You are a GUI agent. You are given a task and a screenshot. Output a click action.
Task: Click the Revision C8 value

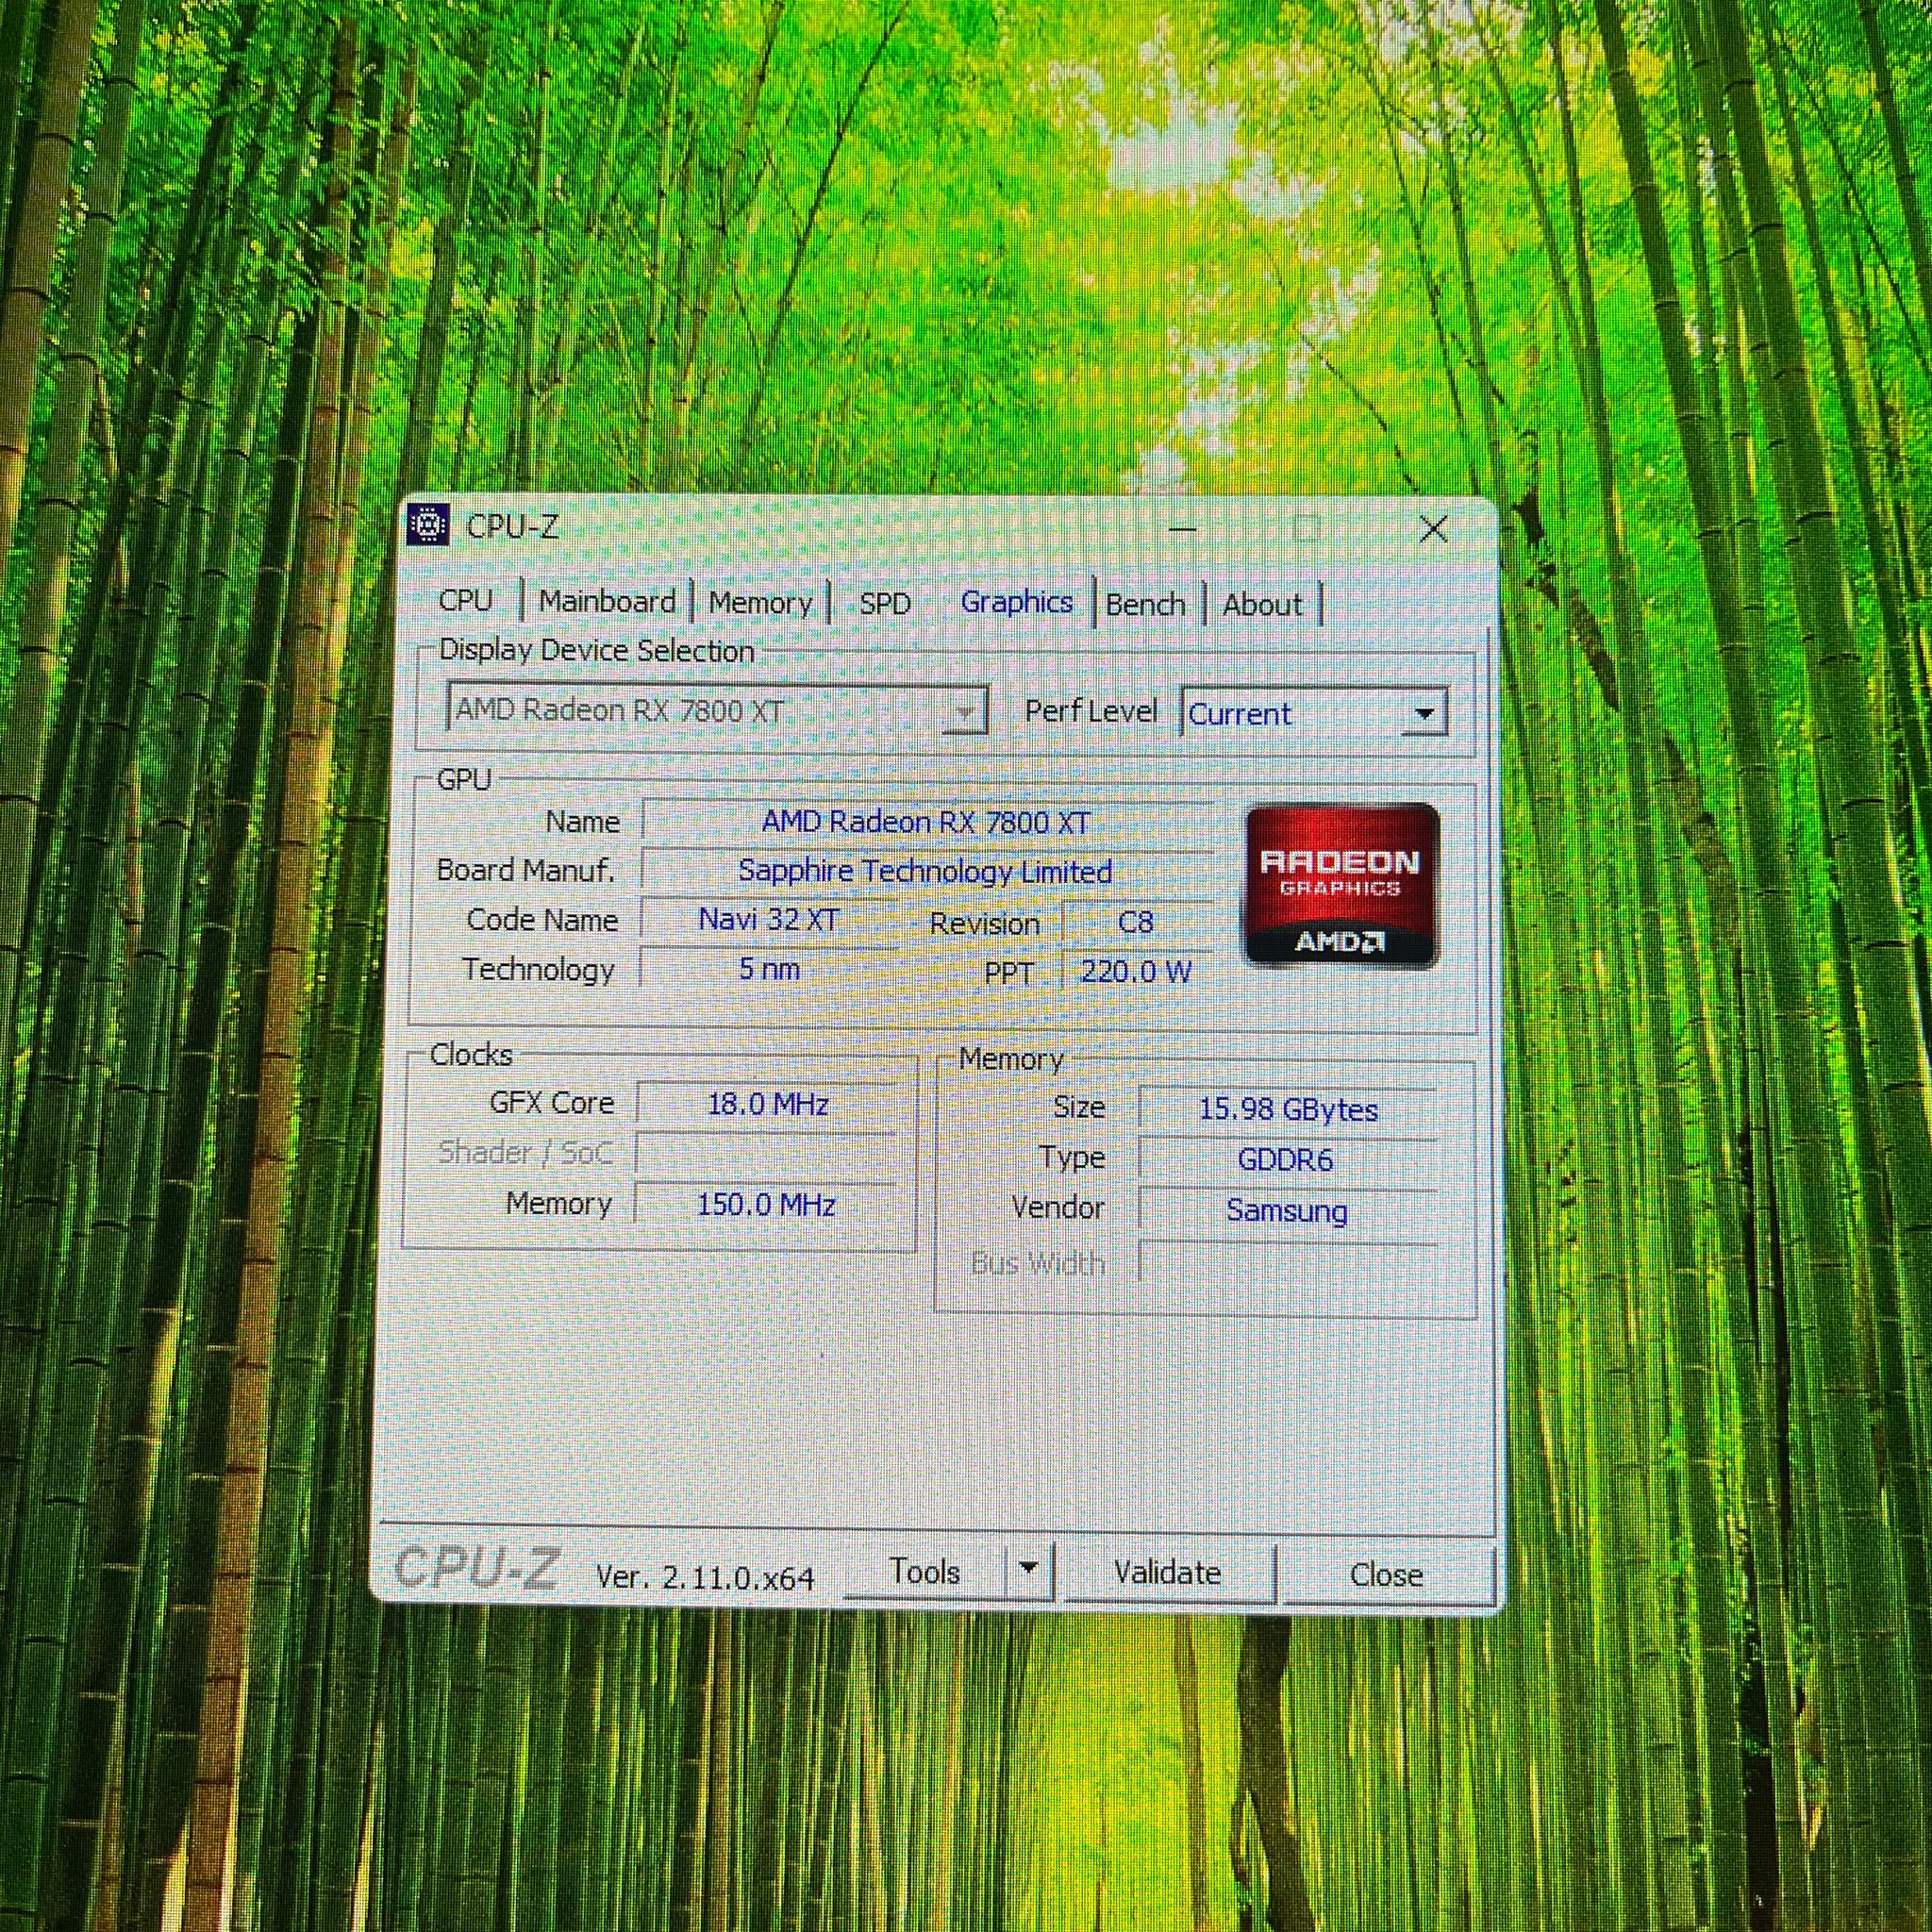pyautogui.click(x=1136, y=922)
